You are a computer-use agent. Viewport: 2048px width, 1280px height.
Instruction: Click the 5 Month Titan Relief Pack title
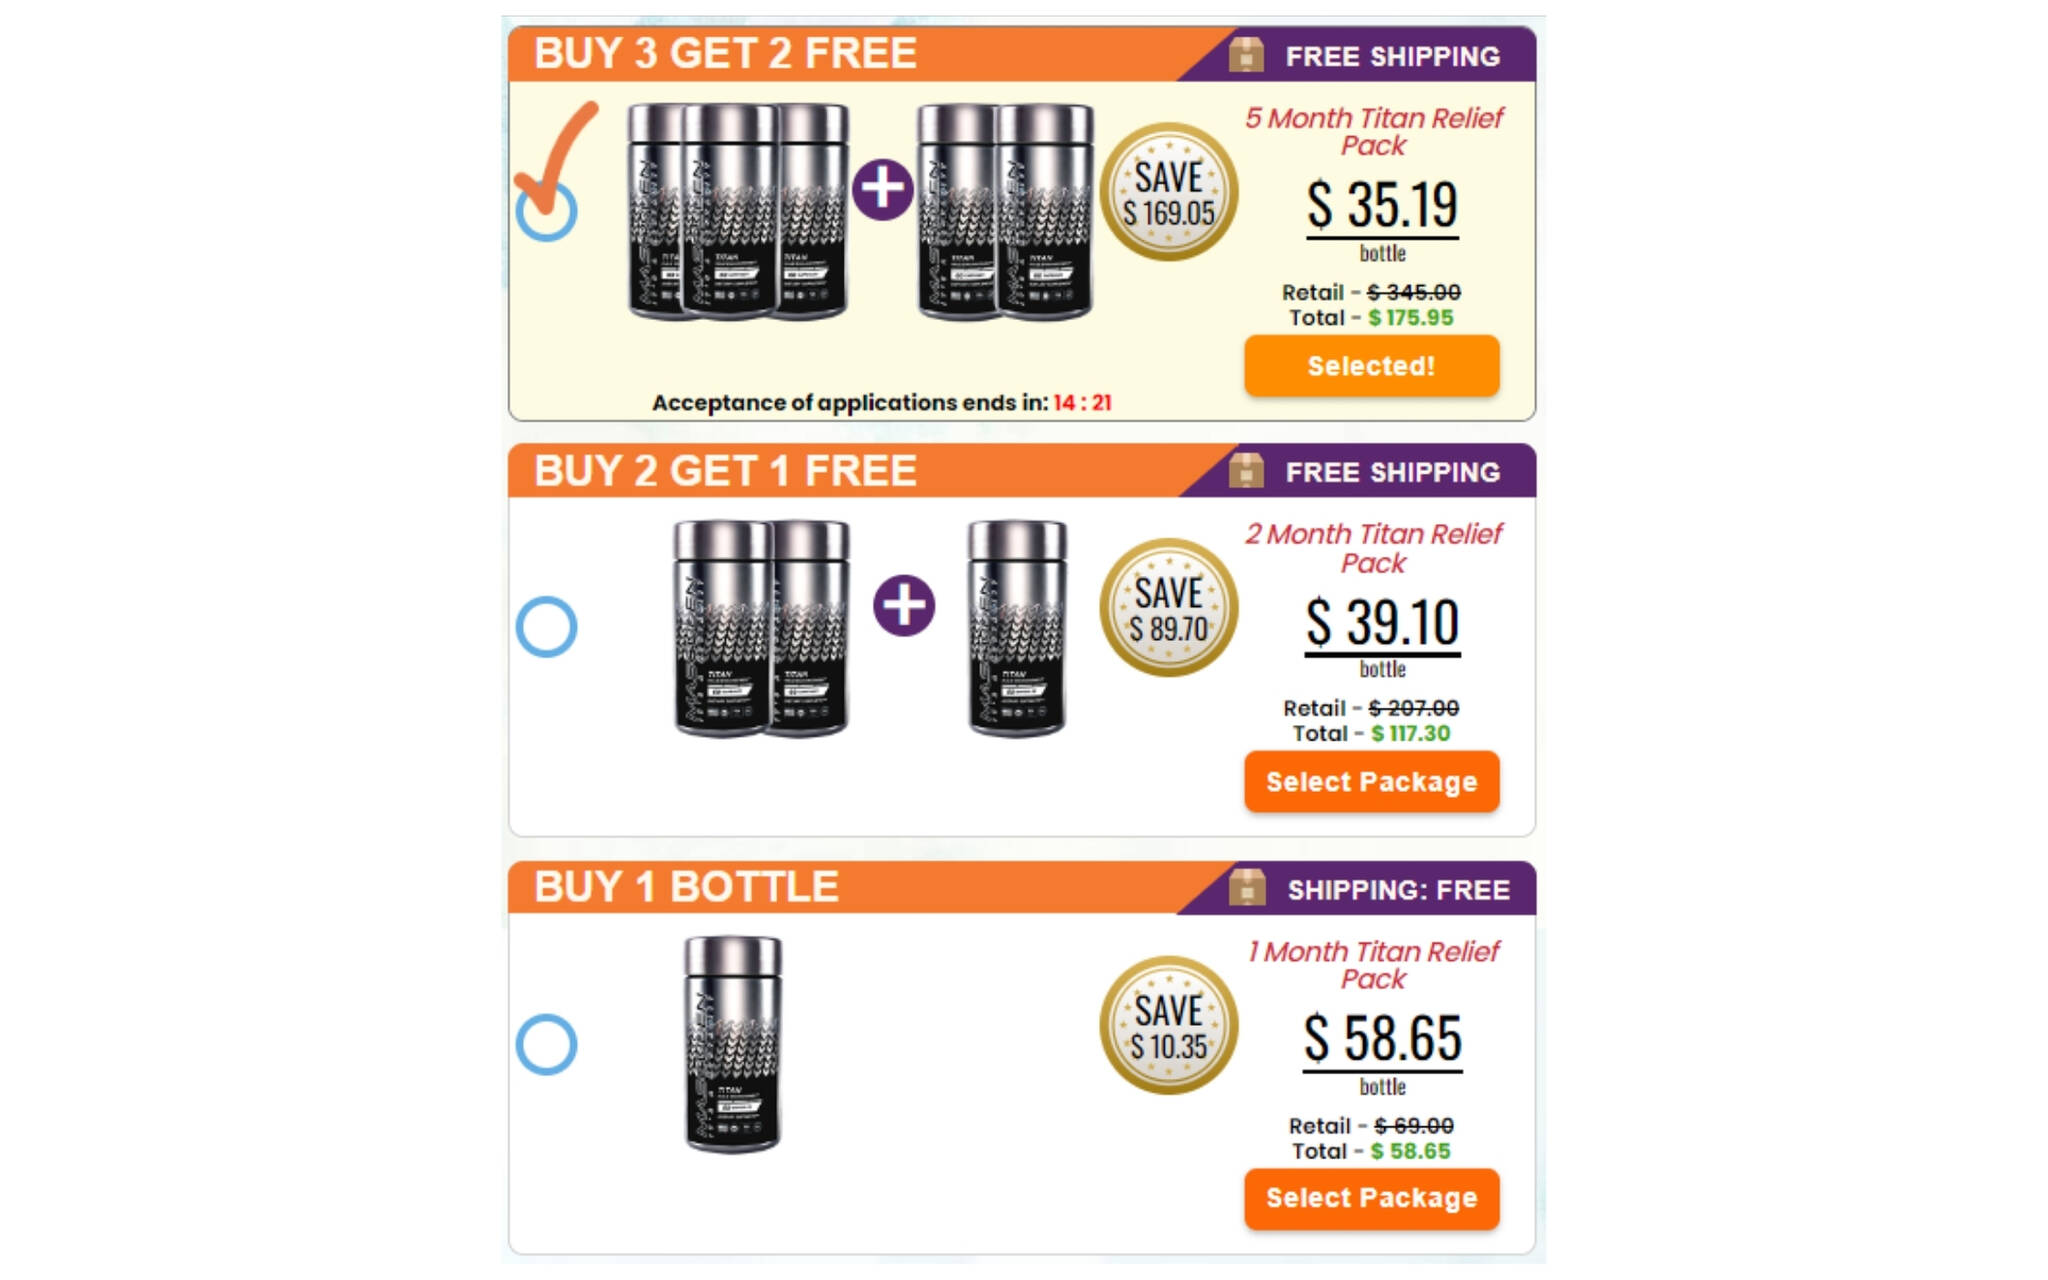pos(1373,132)
